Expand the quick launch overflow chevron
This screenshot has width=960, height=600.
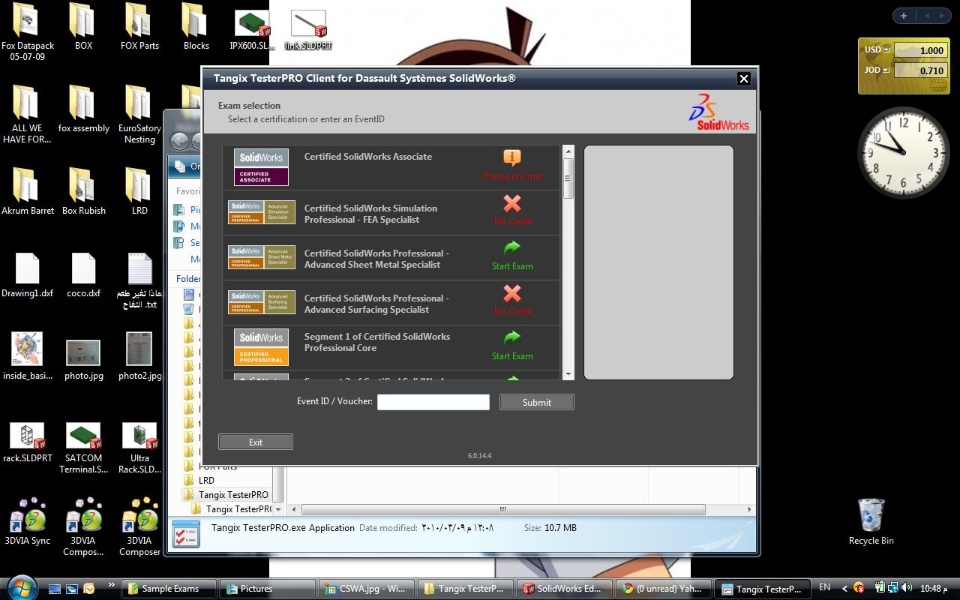pyautogui.click(x=111, y=584)
